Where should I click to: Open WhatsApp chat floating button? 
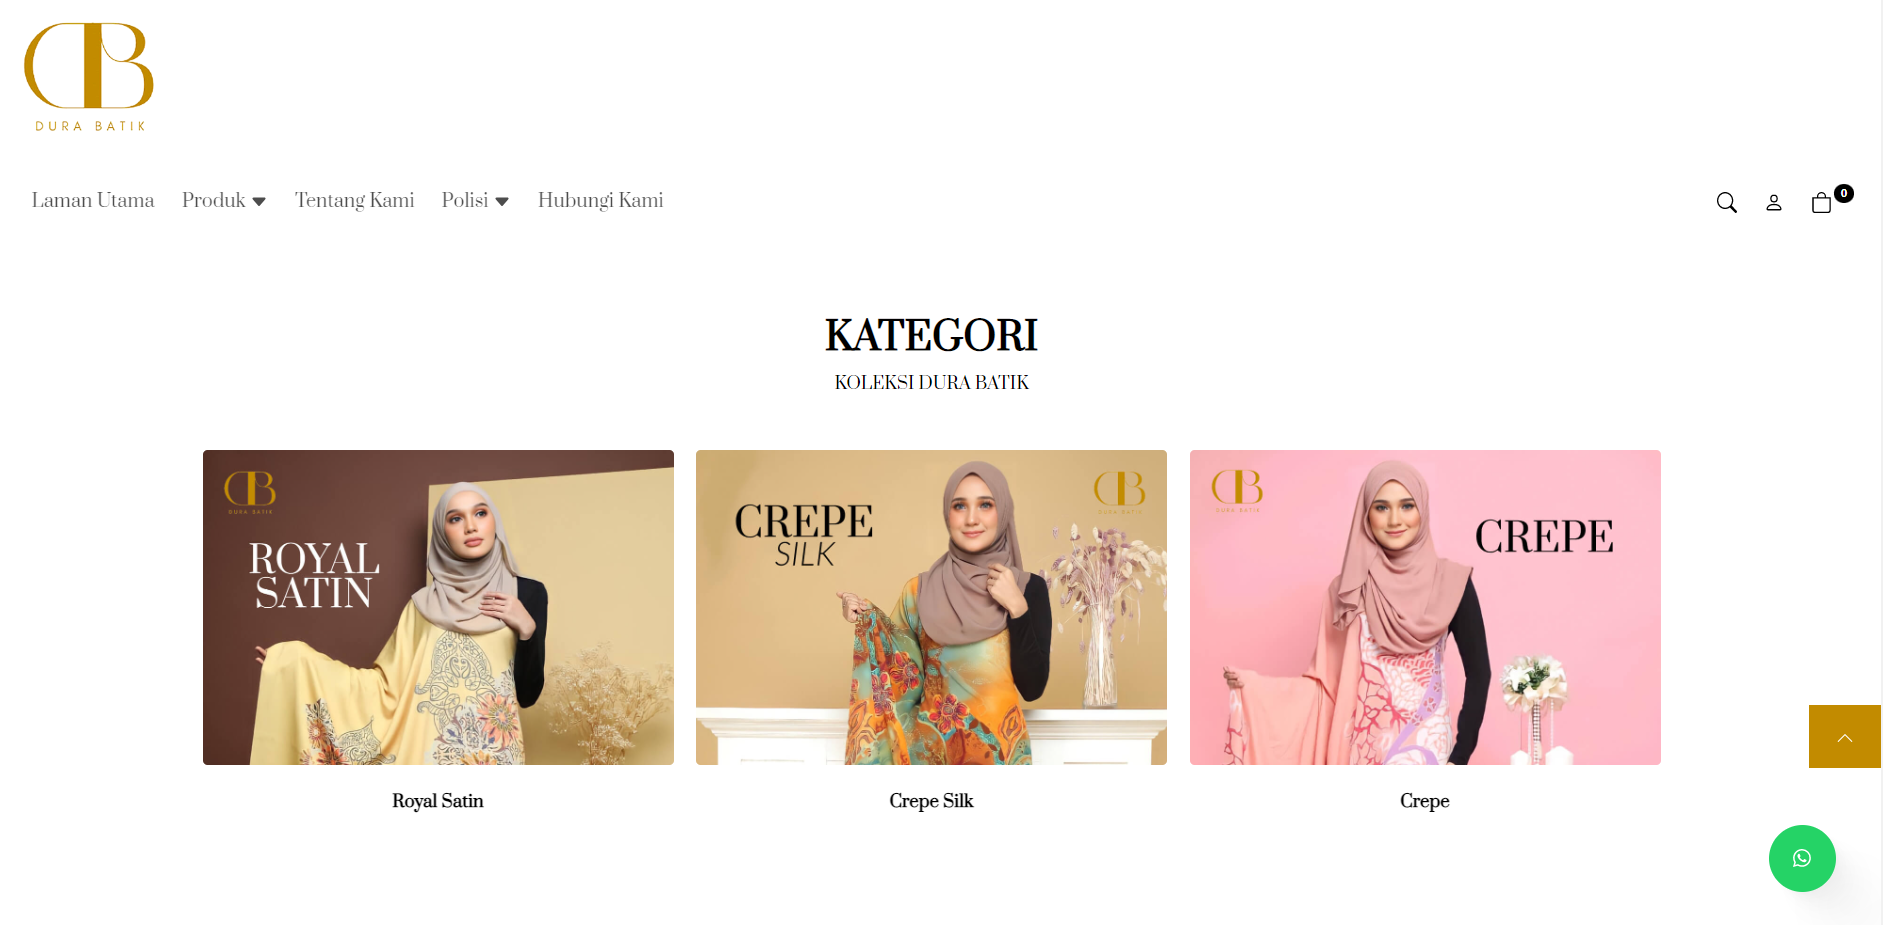[x=1802, y=858]
